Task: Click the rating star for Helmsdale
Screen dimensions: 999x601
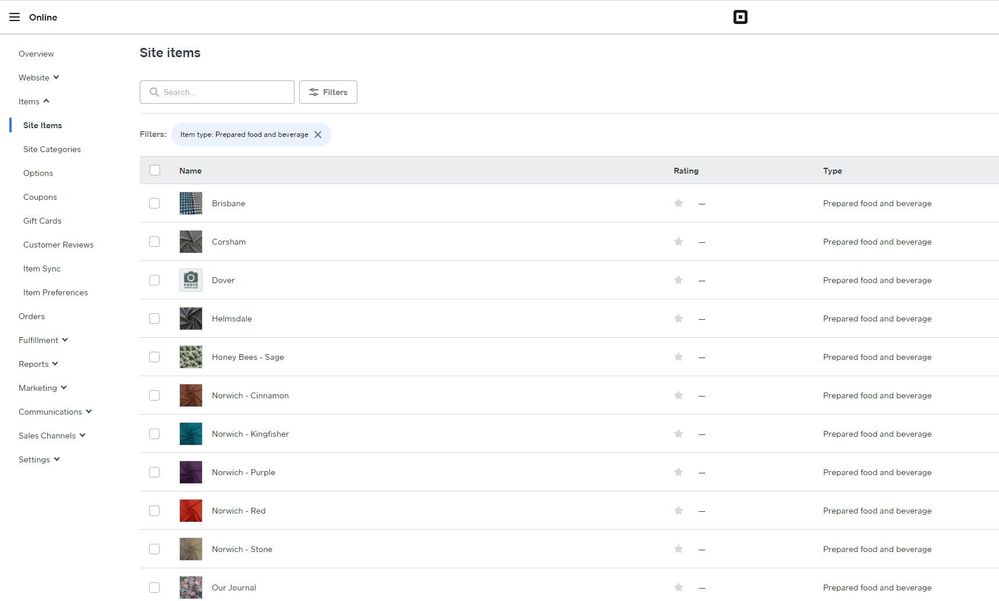Action: pos(678,319)
